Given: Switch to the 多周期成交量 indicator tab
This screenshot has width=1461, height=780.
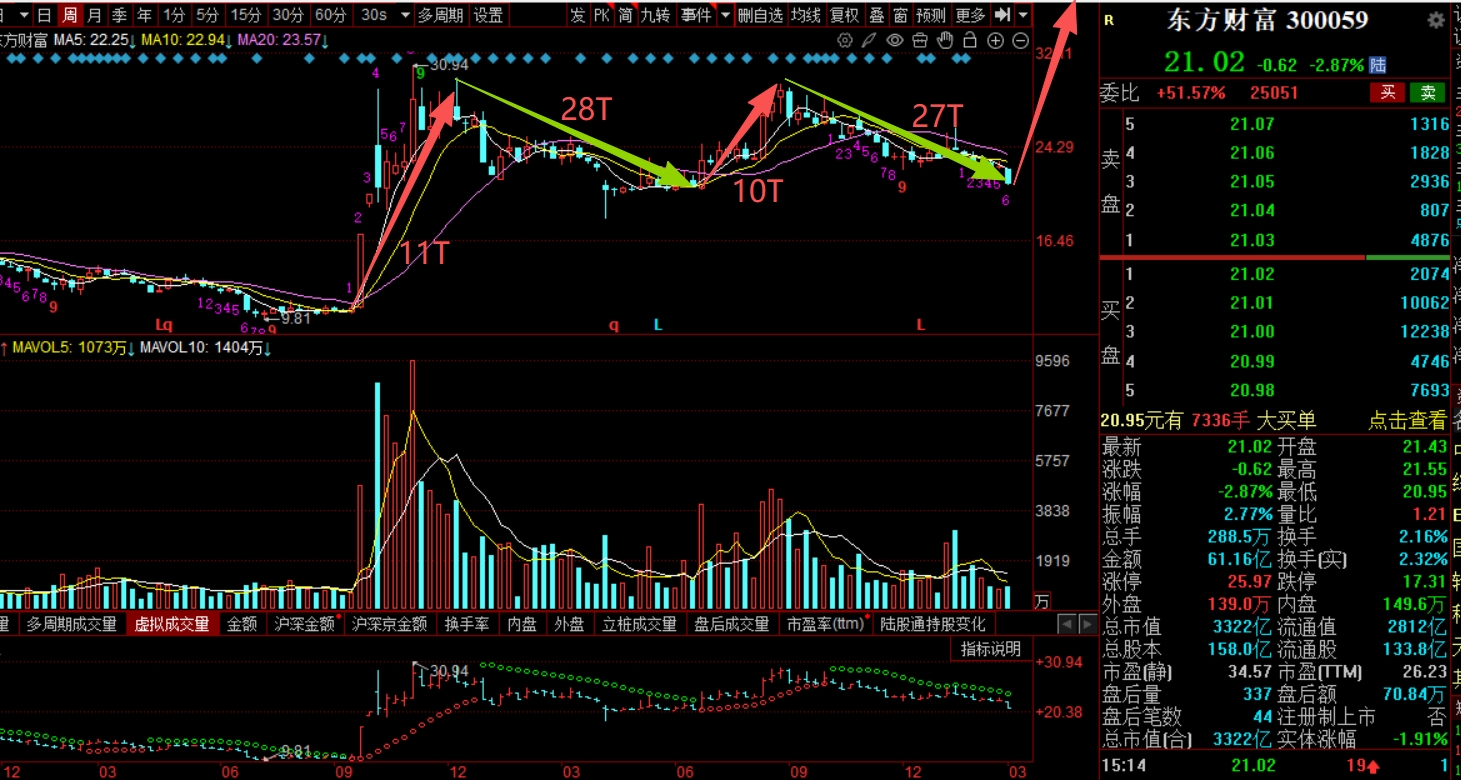Looking at the screenshot, I should (71, 624).
